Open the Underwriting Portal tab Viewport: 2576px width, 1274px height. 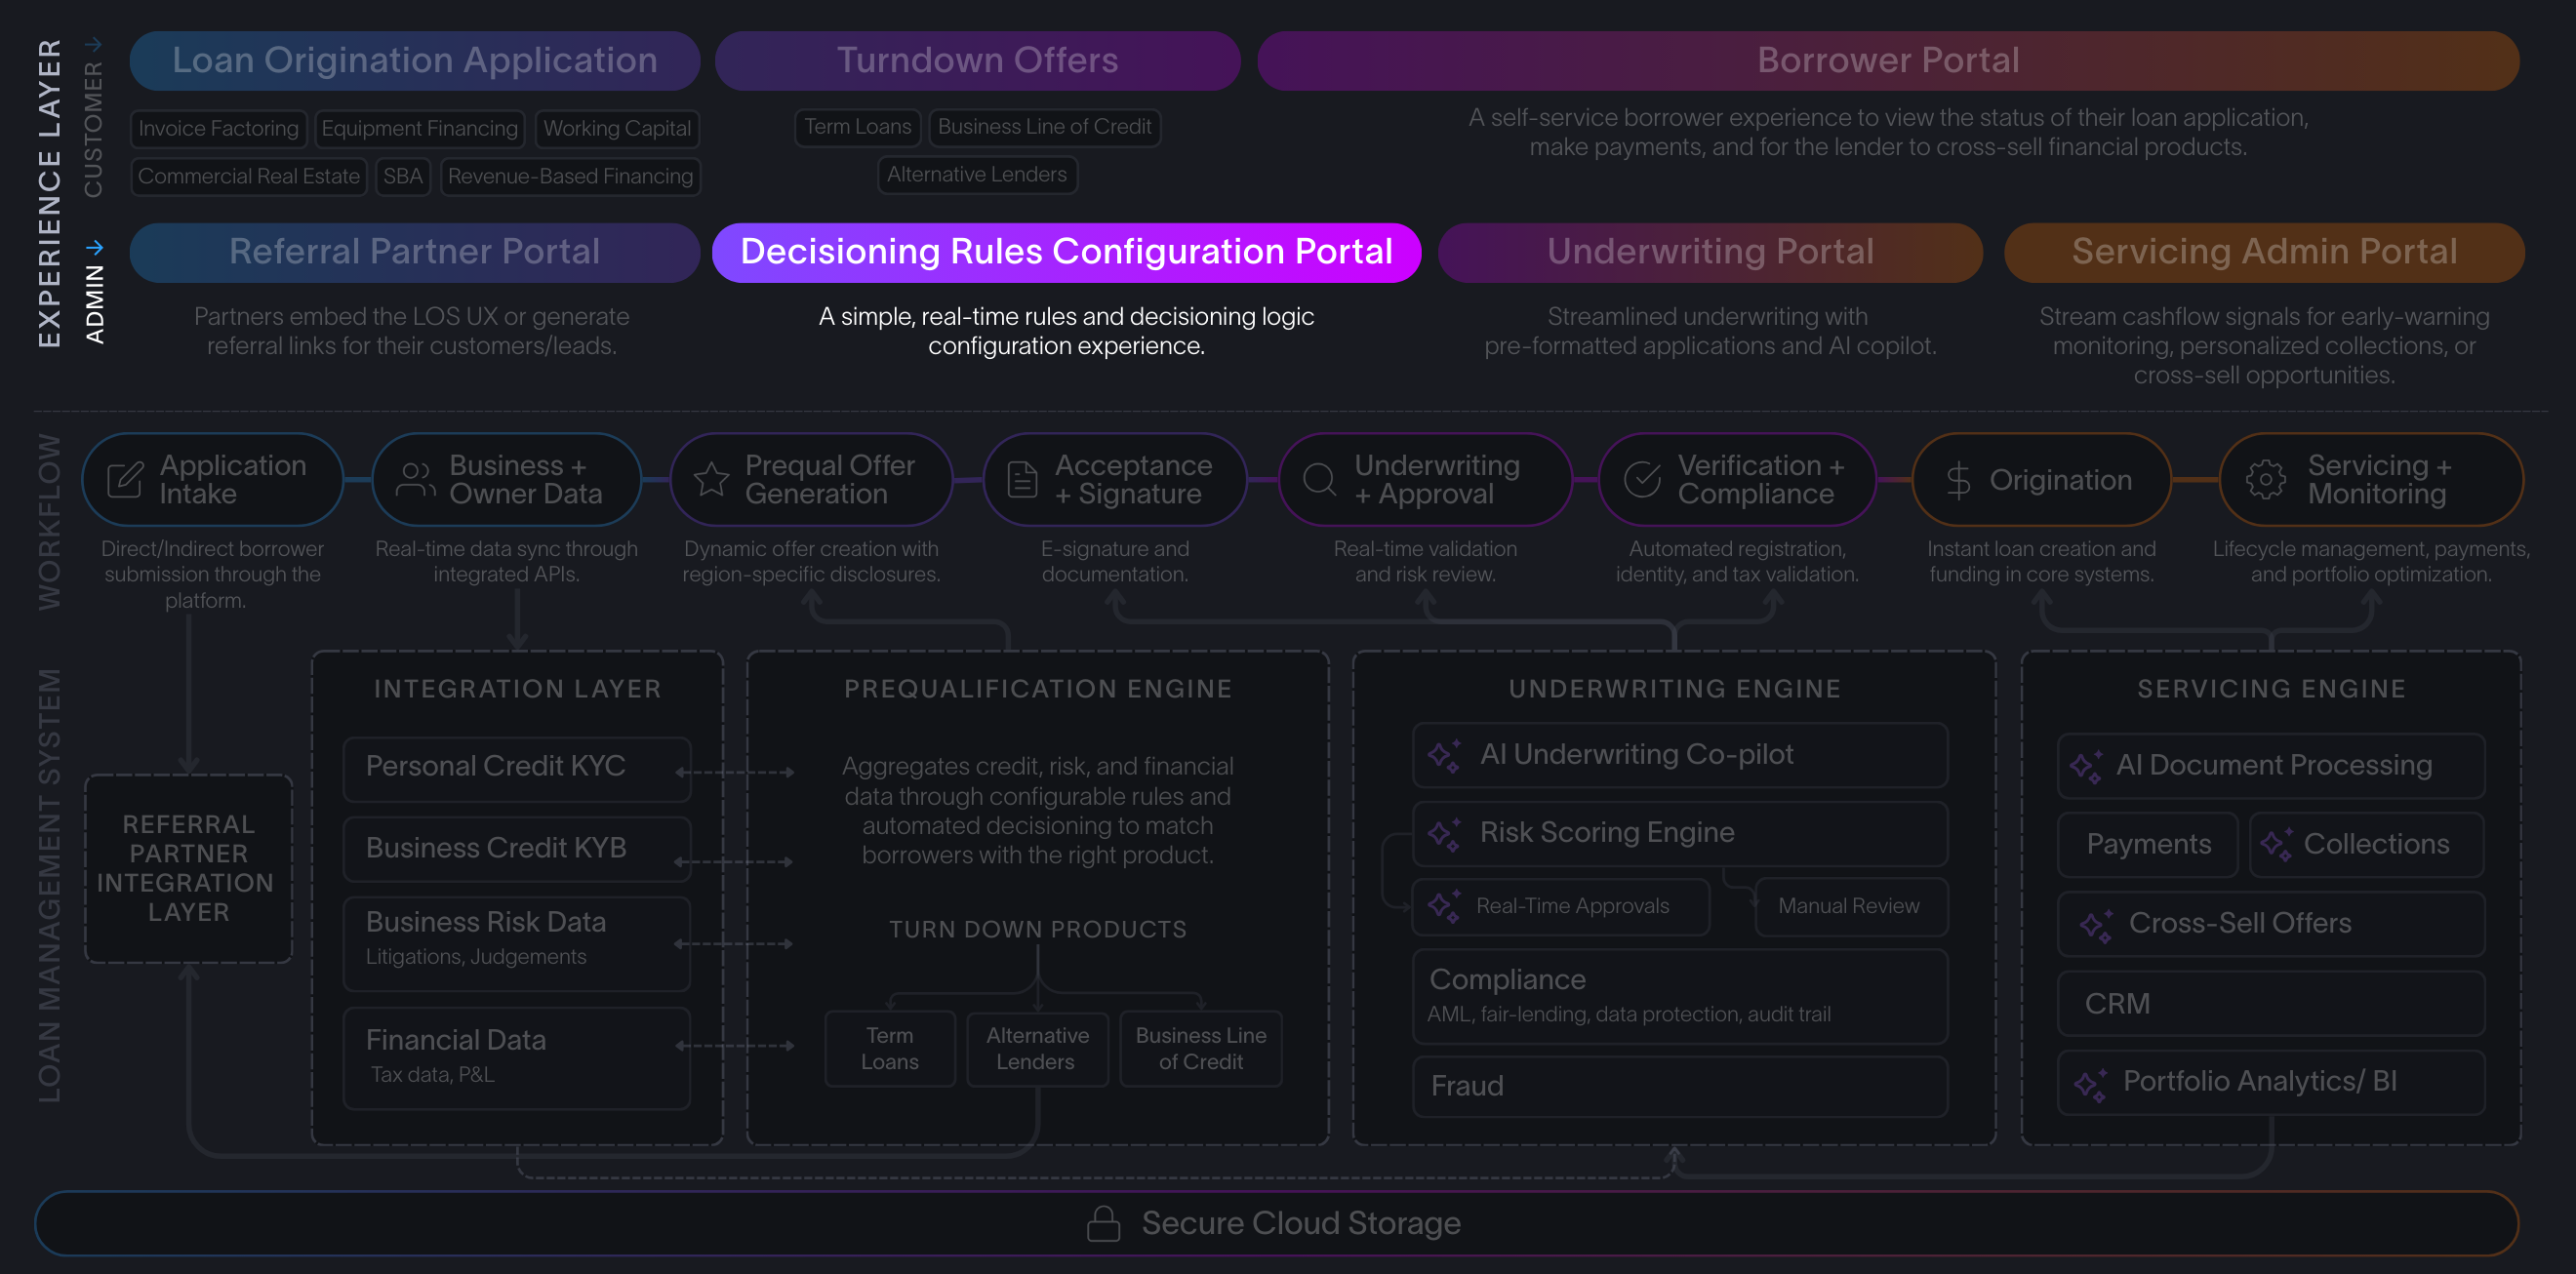(x=1710, y=252)
